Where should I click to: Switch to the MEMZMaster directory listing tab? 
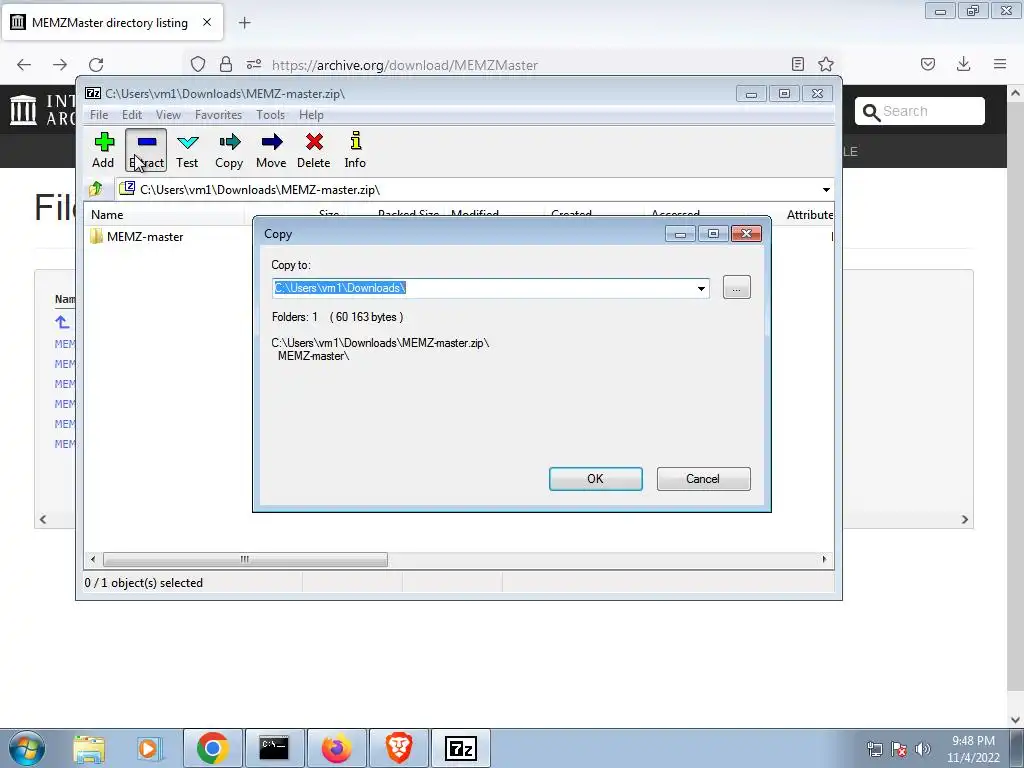[112, 22]
